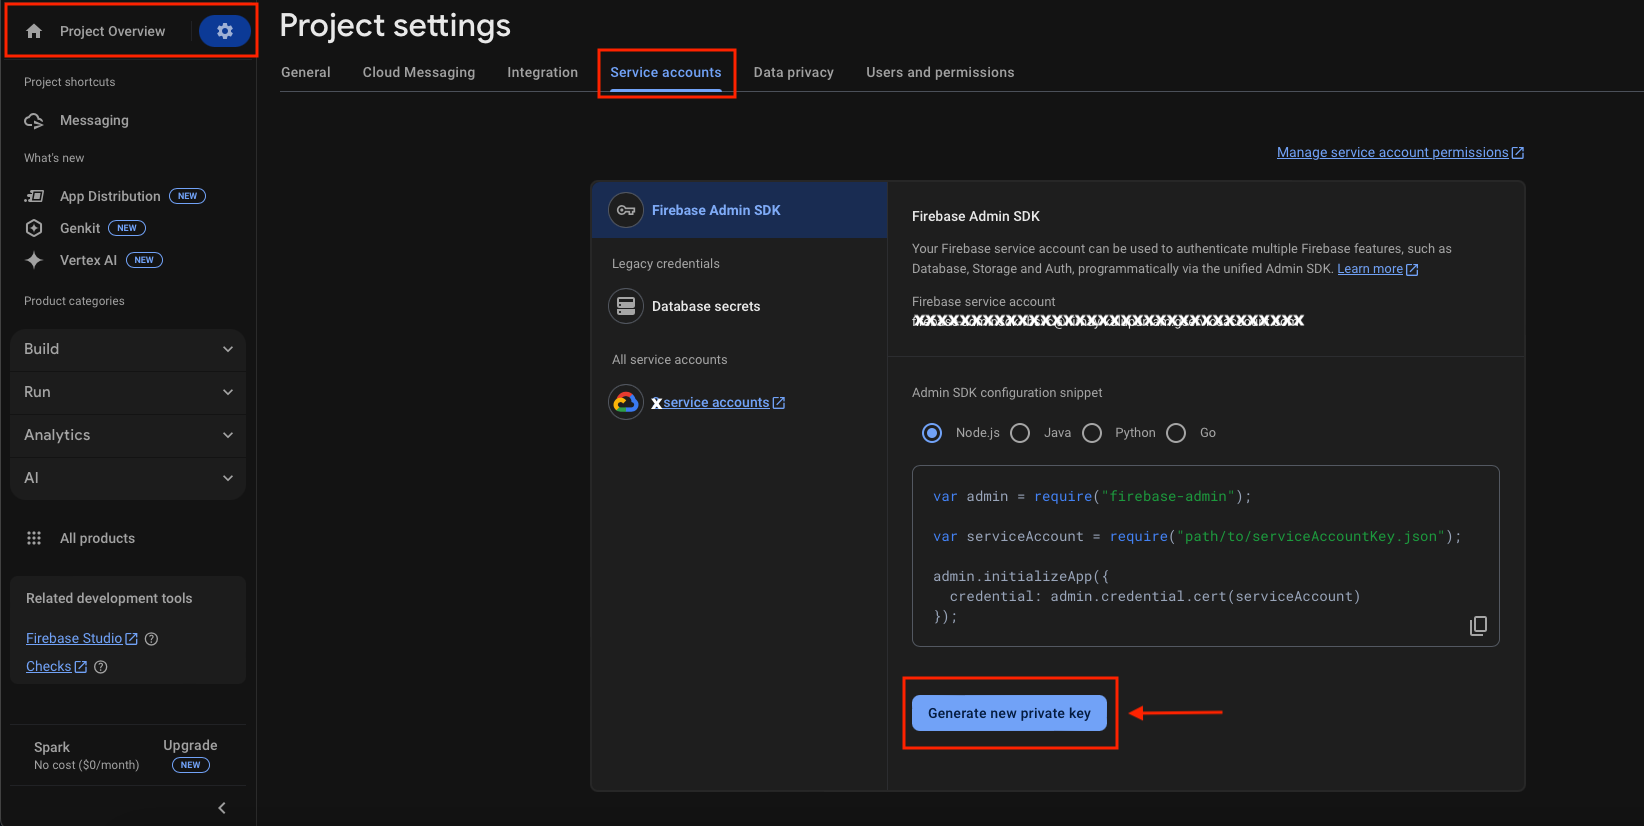
Task: Click Project Overview label
Action: coord(112,31)
